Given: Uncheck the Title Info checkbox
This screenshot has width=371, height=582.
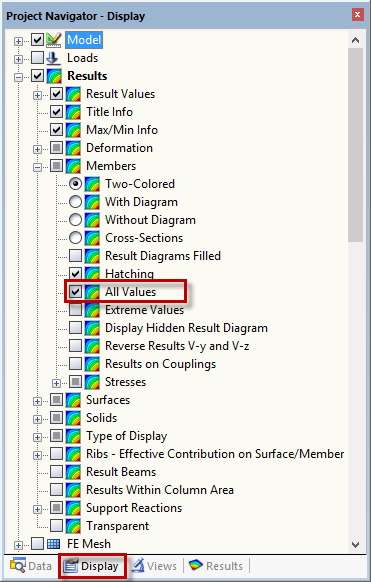Looking at the screenshot, I should click(56, 112).
